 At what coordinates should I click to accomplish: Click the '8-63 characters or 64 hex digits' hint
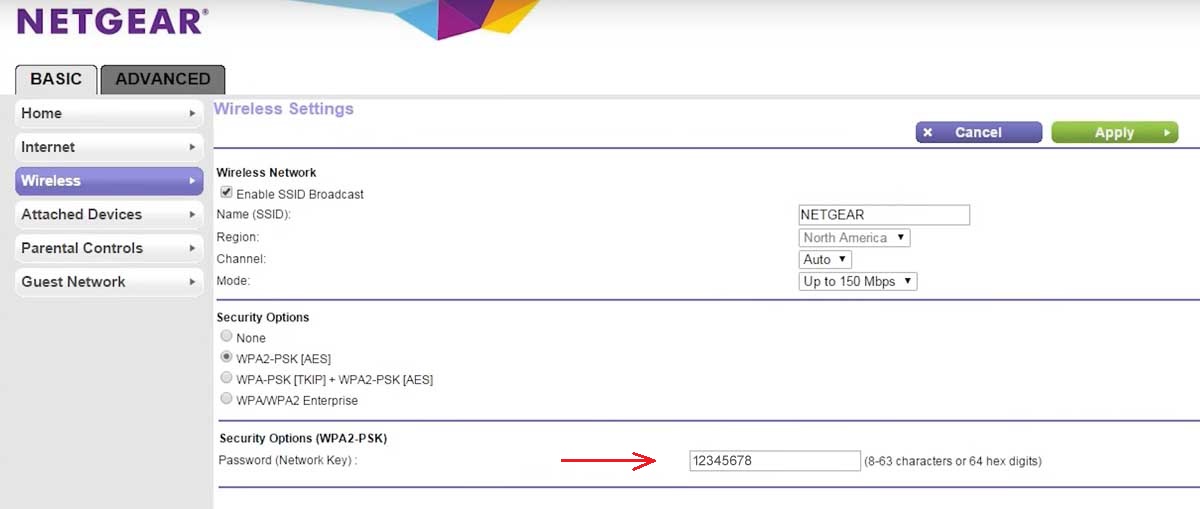(953, 461)
